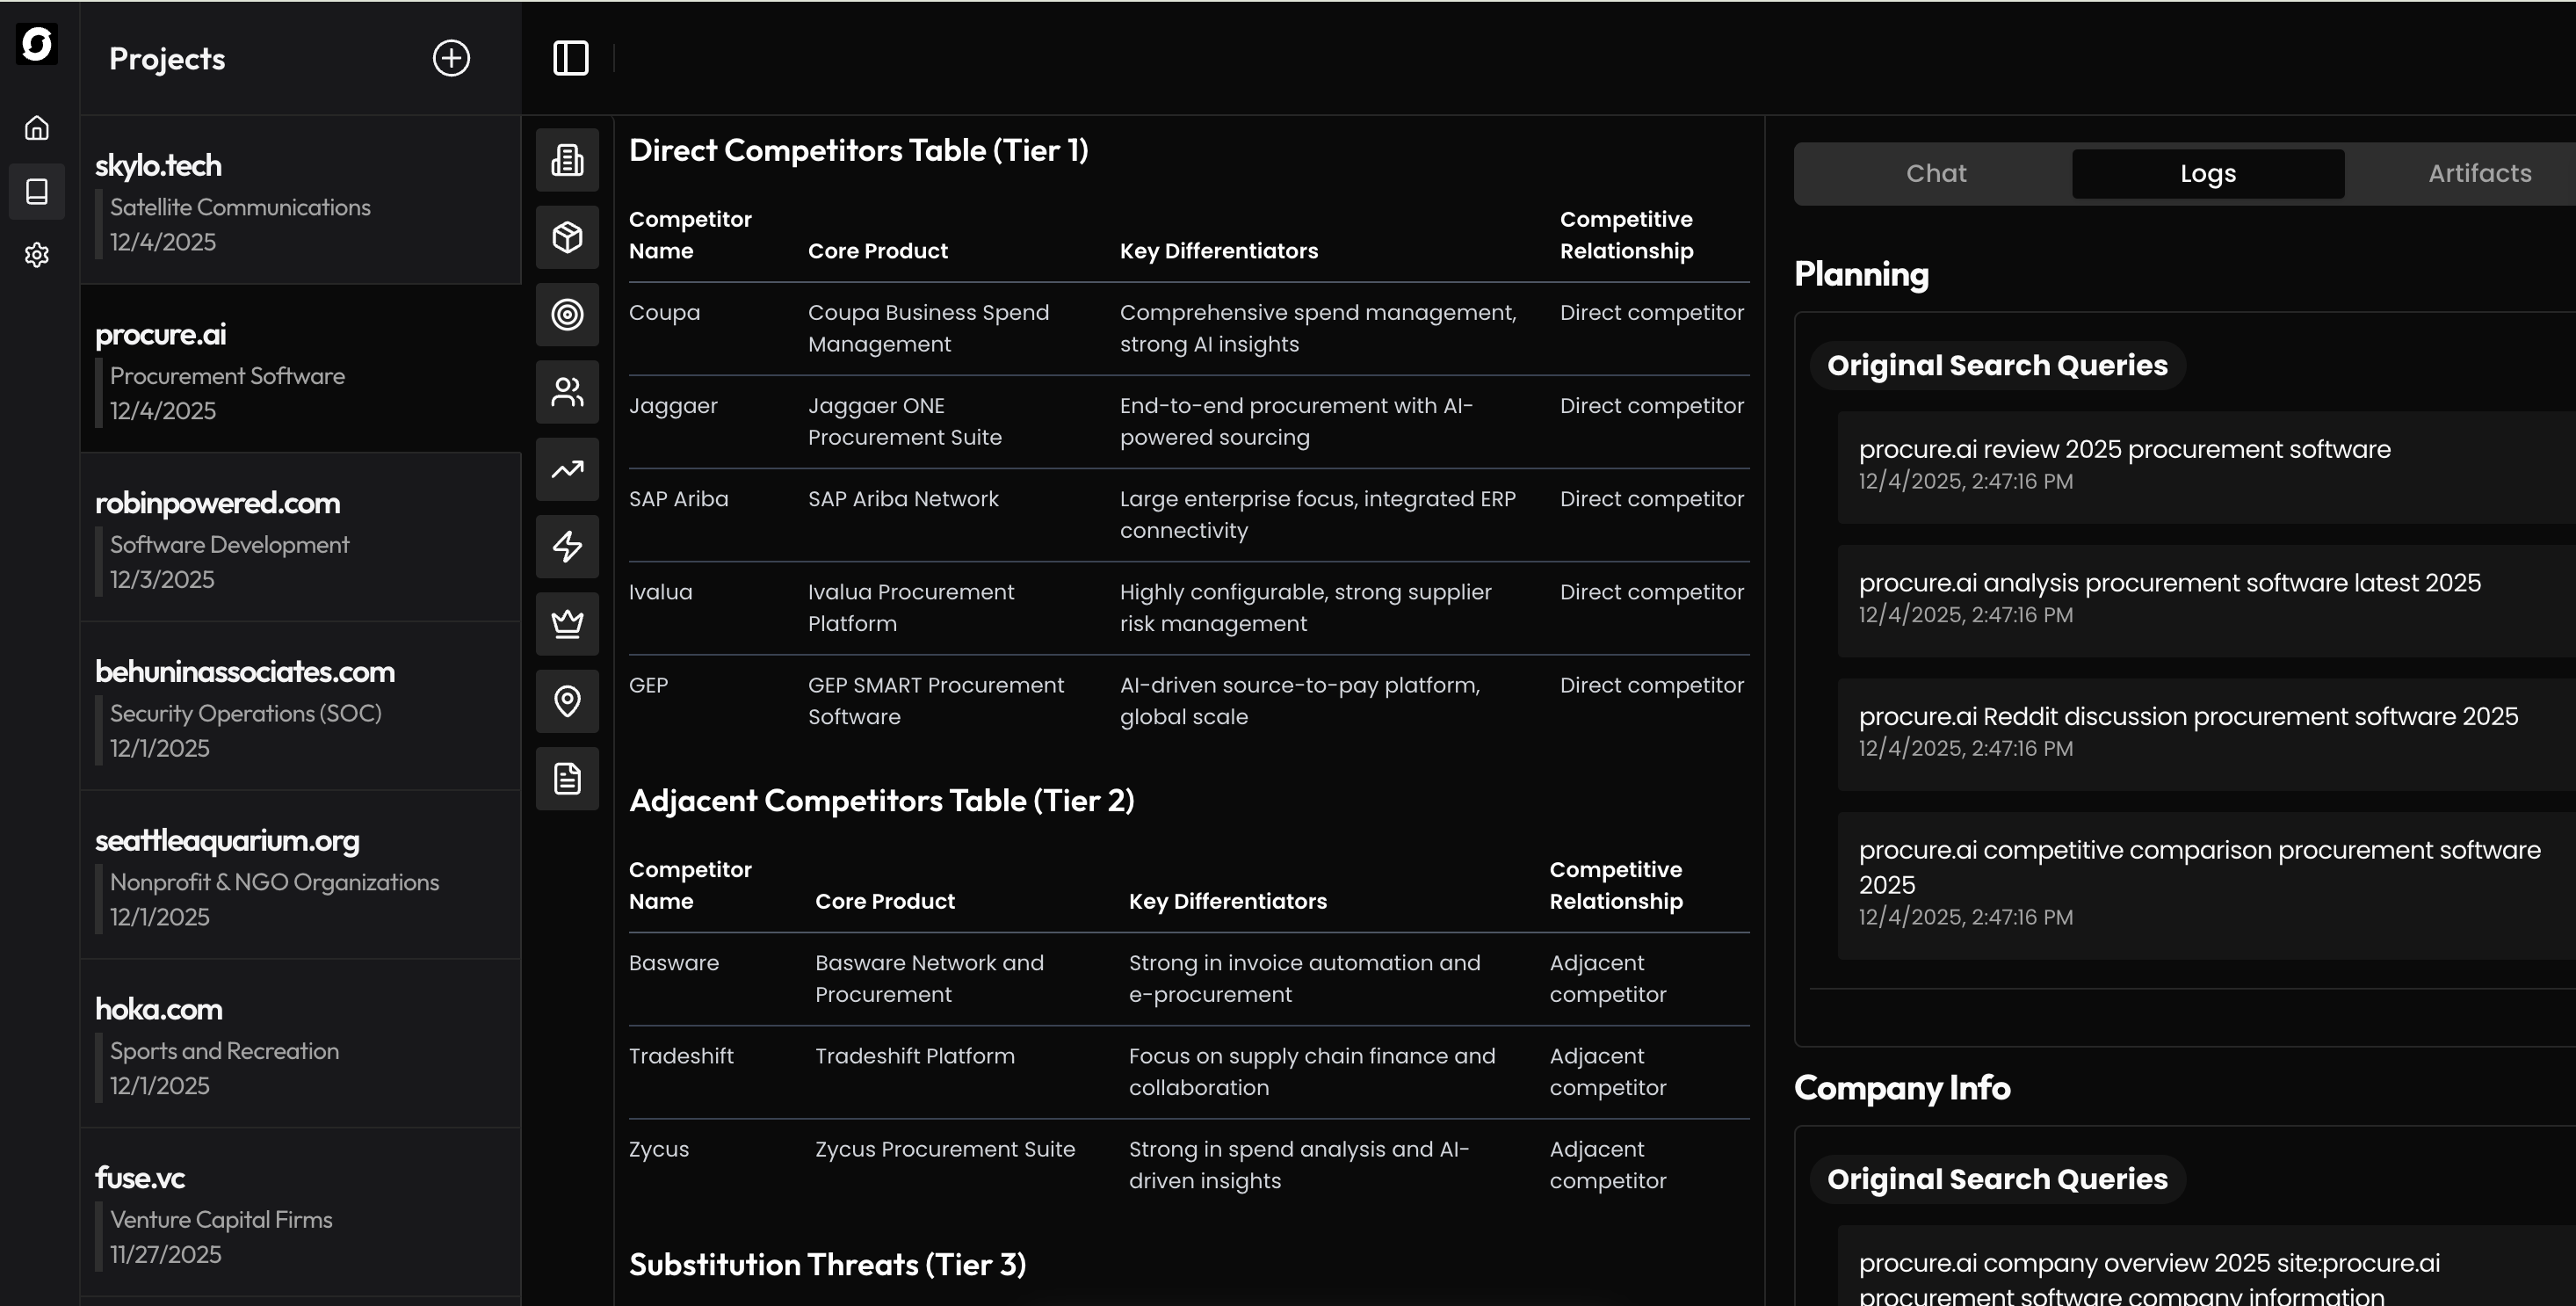
Task: Select the trending-up chart section icon
Action: click(x=567, y=469)
